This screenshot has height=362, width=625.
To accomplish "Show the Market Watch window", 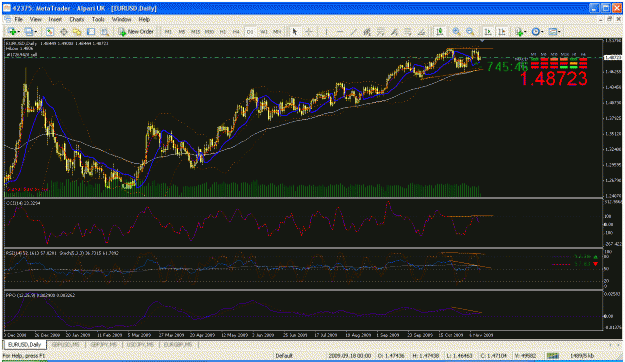I will click(x=49, y=31).
